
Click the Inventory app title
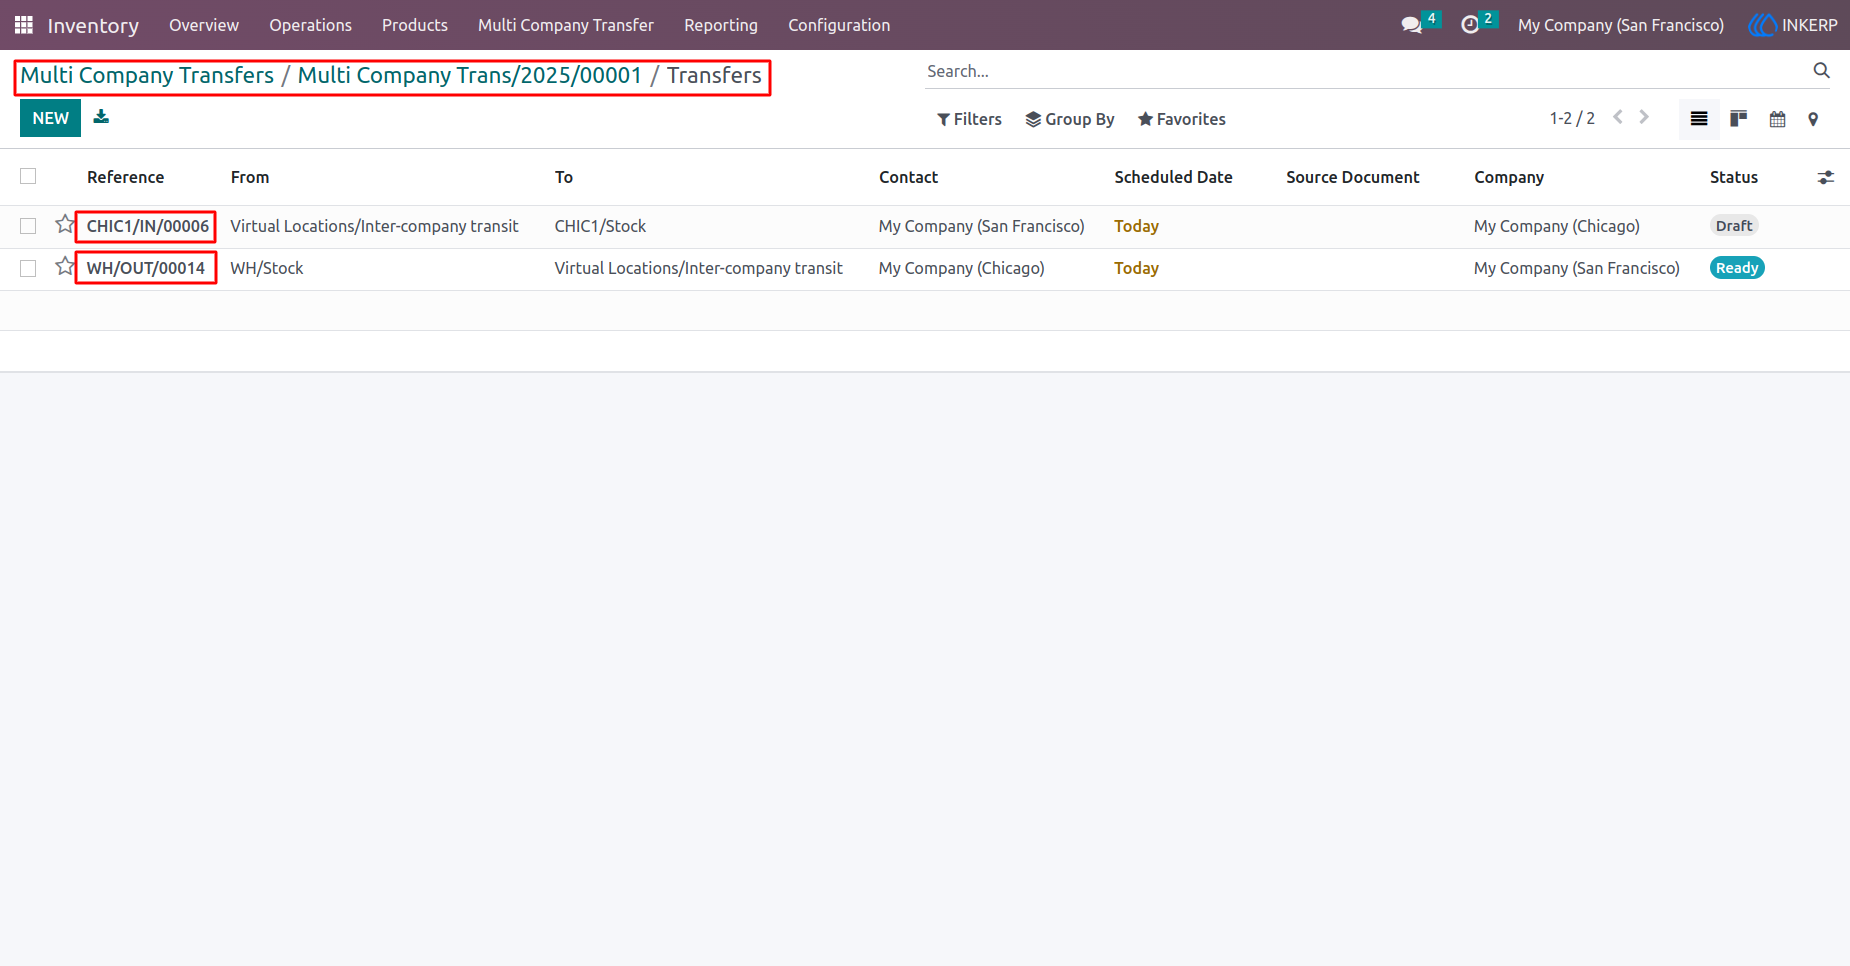point(93,25)
